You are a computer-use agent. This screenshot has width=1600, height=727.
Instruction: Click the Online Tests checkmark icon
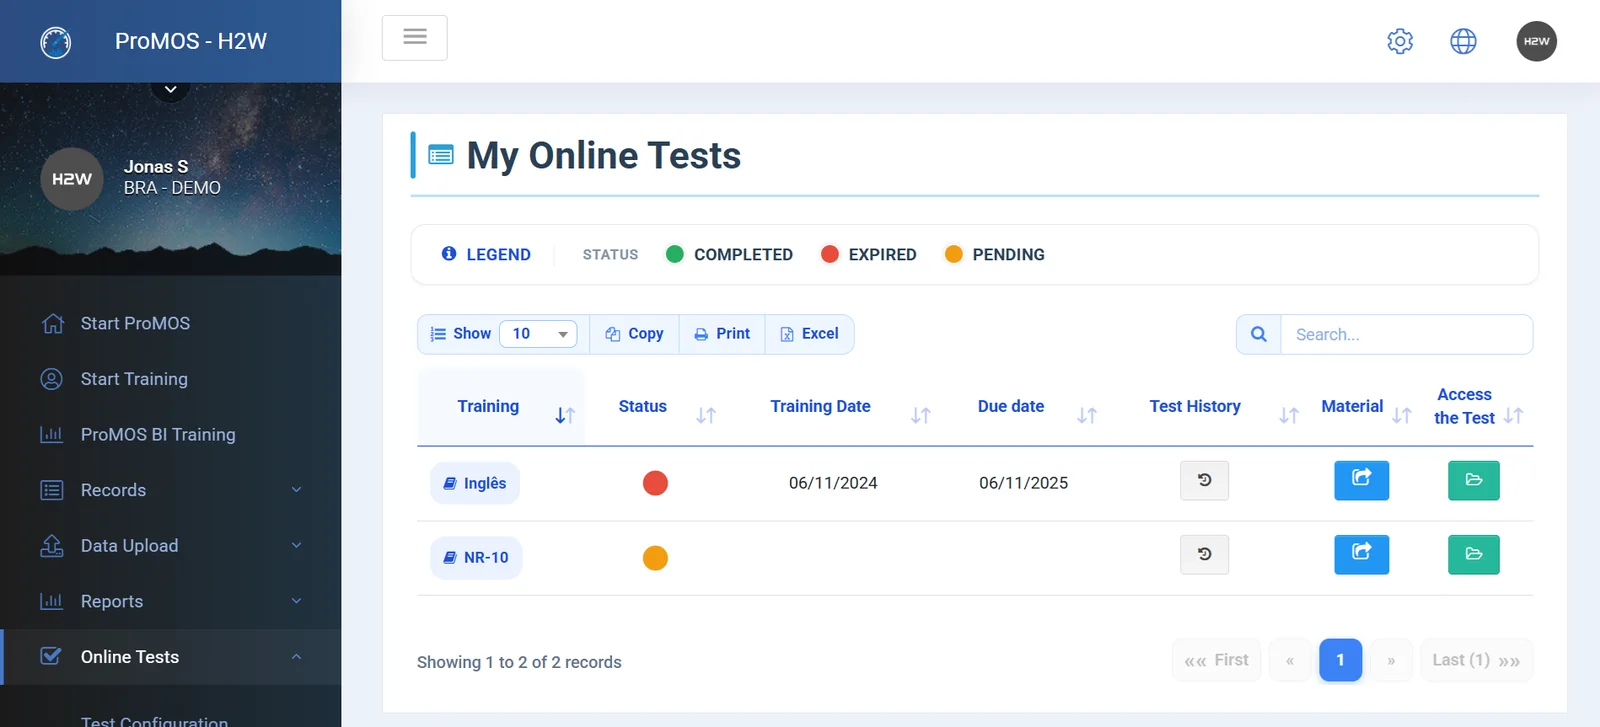pos(51,656)
